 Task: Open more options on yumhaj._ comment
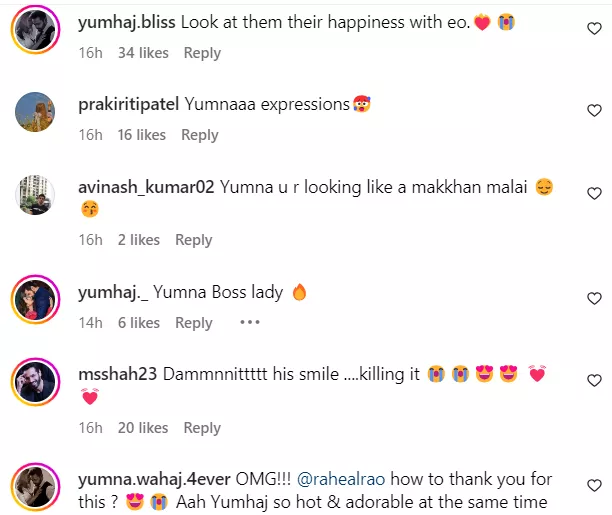[249, 323]
